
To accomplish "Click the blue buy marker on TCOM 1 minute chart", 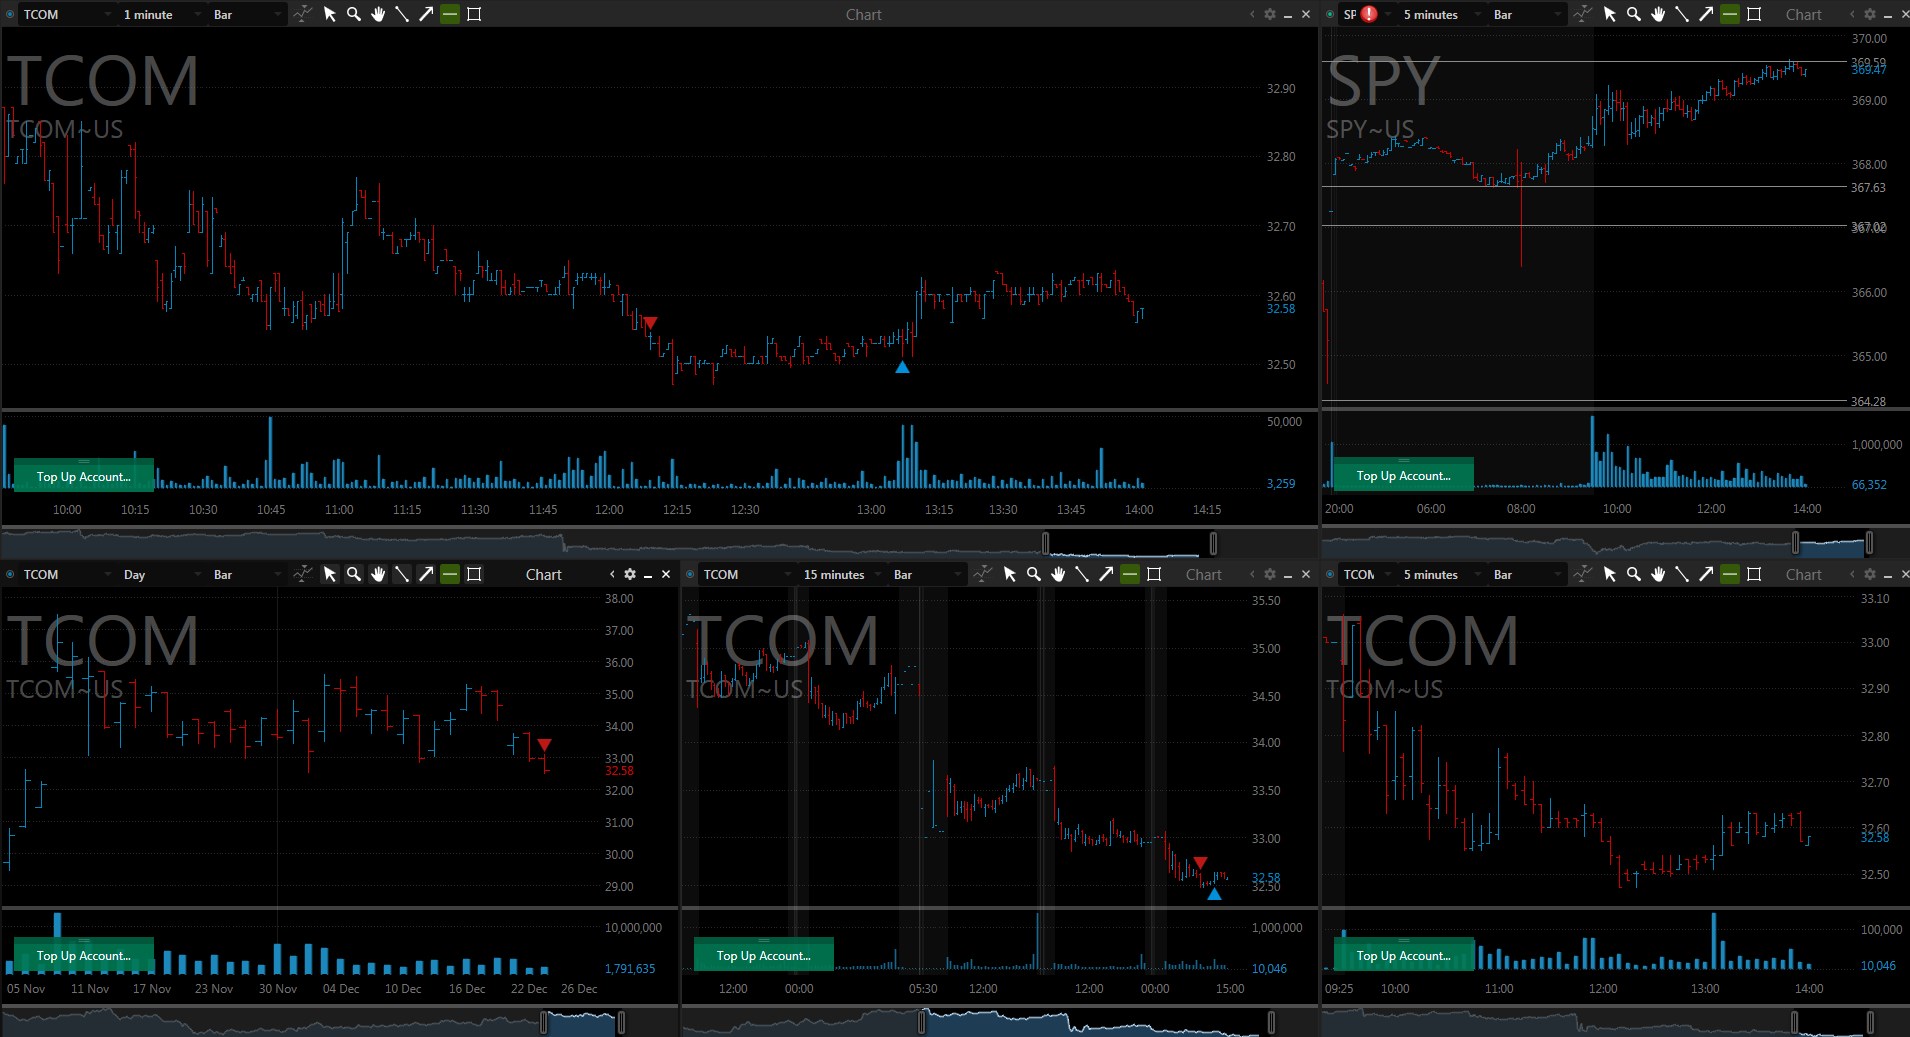I will pos(902,367).
